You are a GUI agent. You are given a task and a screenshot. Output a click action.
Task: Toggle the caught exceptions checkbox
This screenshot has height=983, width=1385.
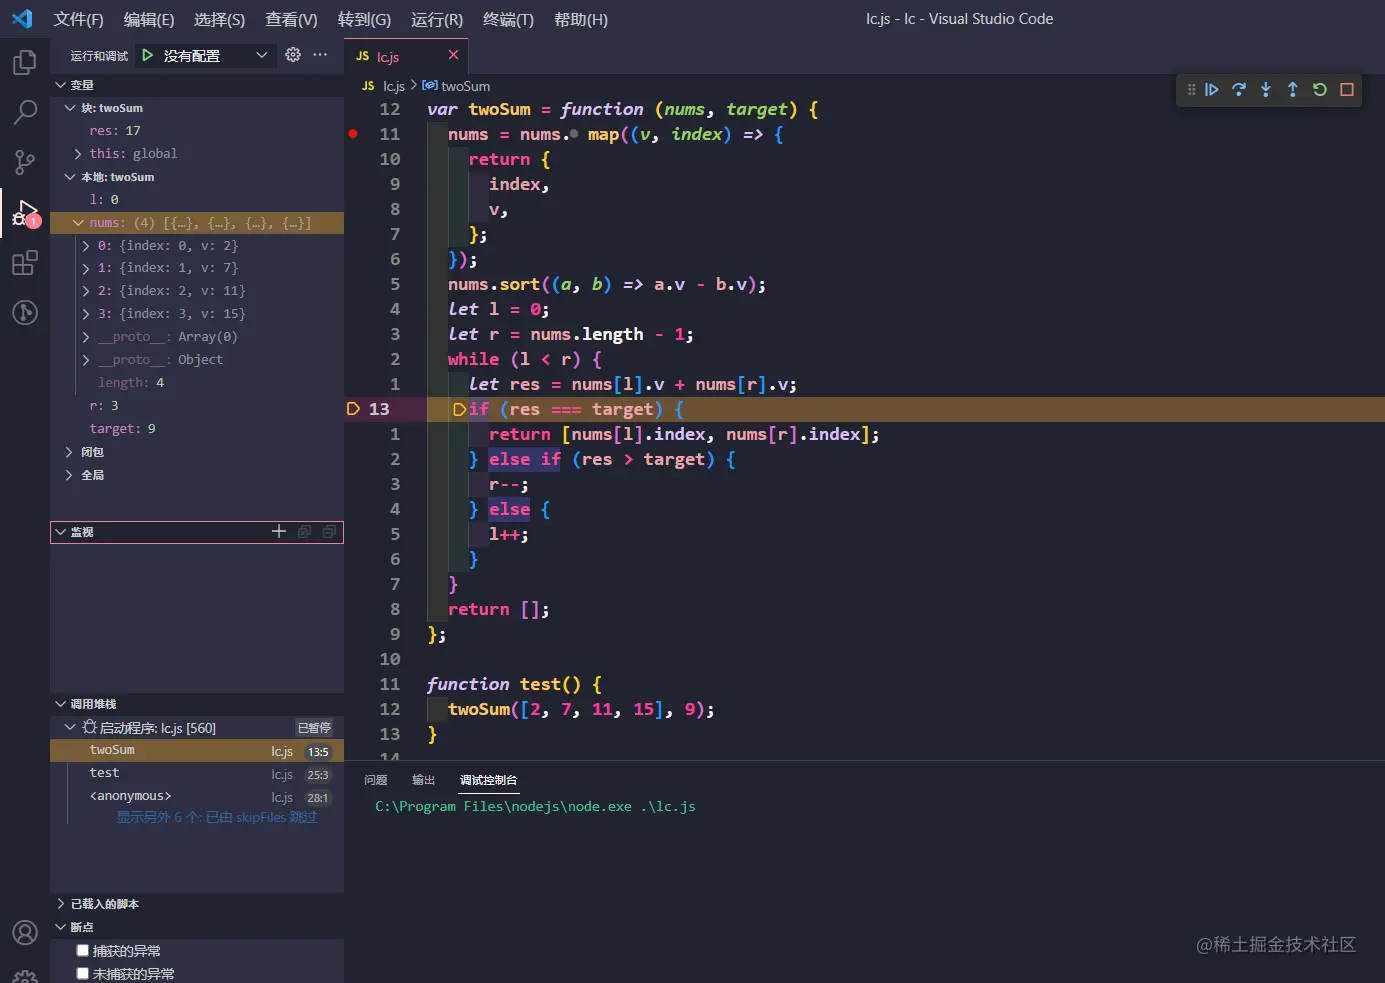83,950
